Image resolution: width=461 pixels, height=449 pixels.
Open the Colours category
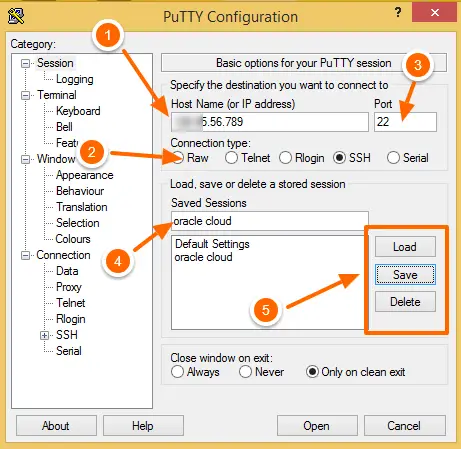[73, 239]
